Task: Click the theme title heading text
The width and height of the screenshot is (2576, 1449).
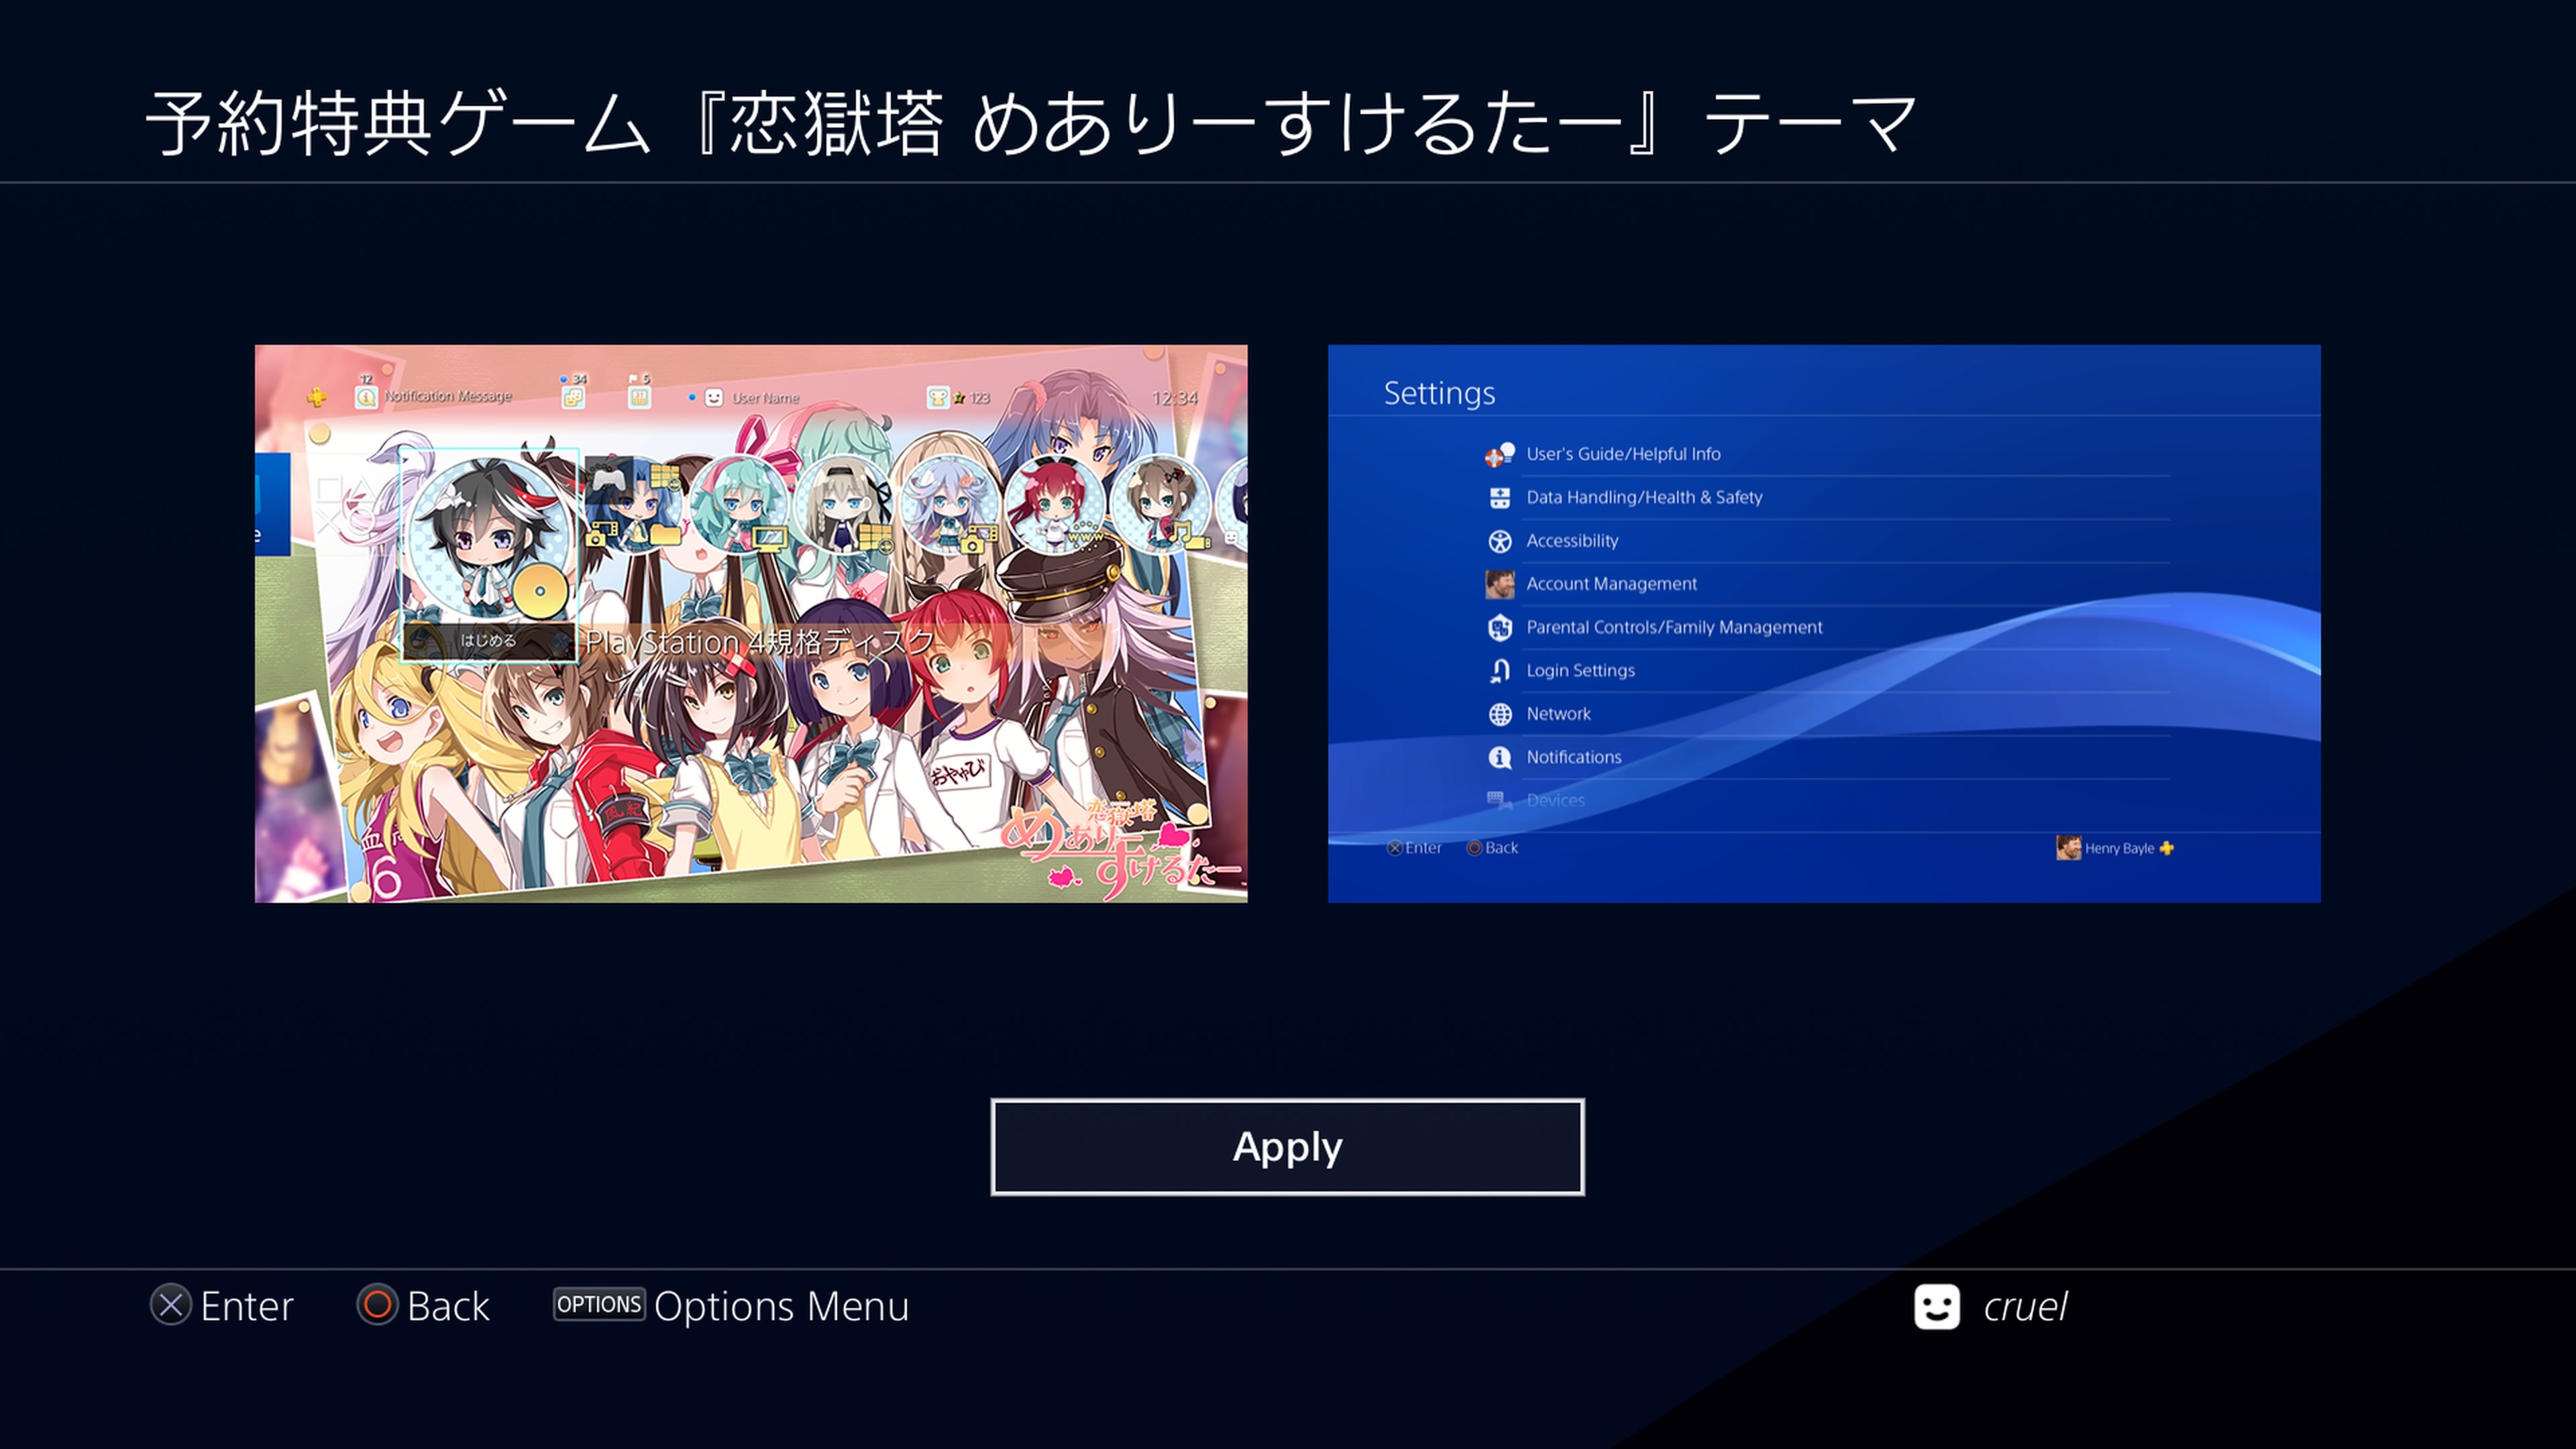Action: pos(1031,122)
